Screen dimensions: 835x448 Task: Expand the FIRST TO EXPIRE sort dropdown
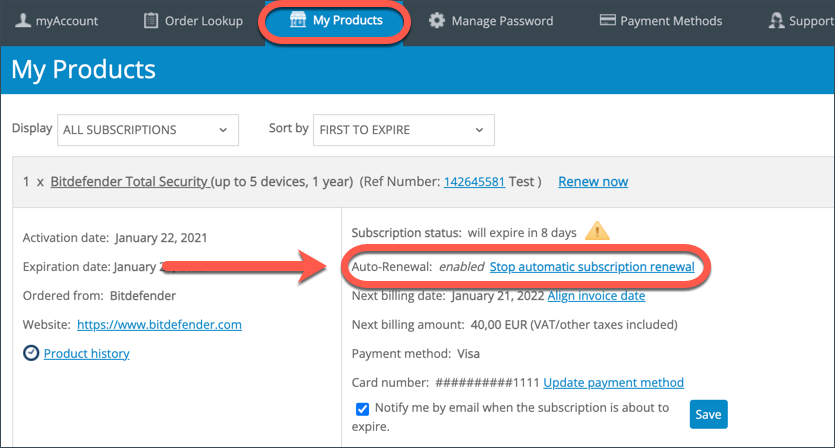click(404, 130)
